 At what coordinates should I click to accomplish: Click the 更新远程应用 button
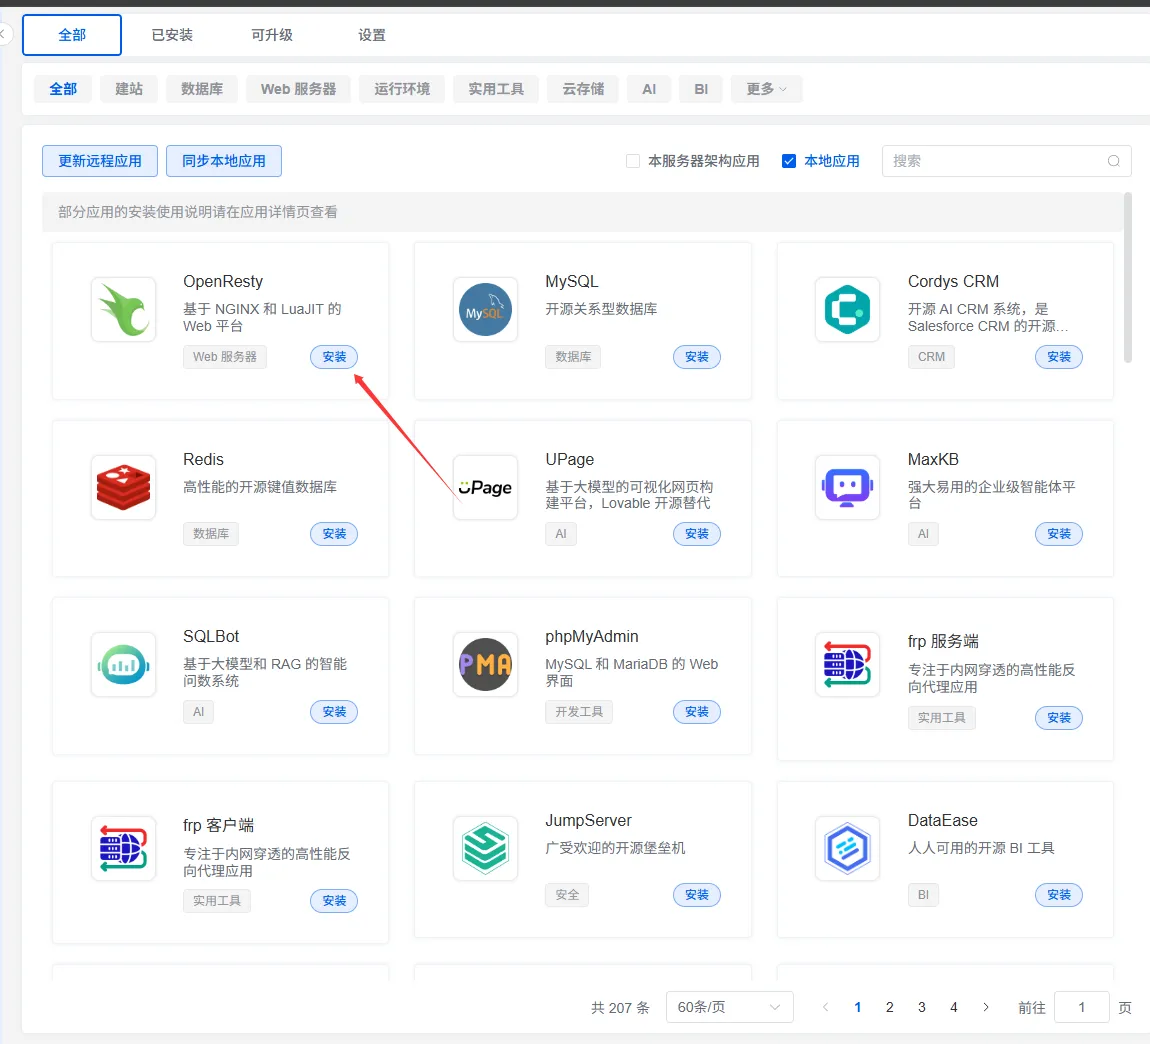(100, 161)
